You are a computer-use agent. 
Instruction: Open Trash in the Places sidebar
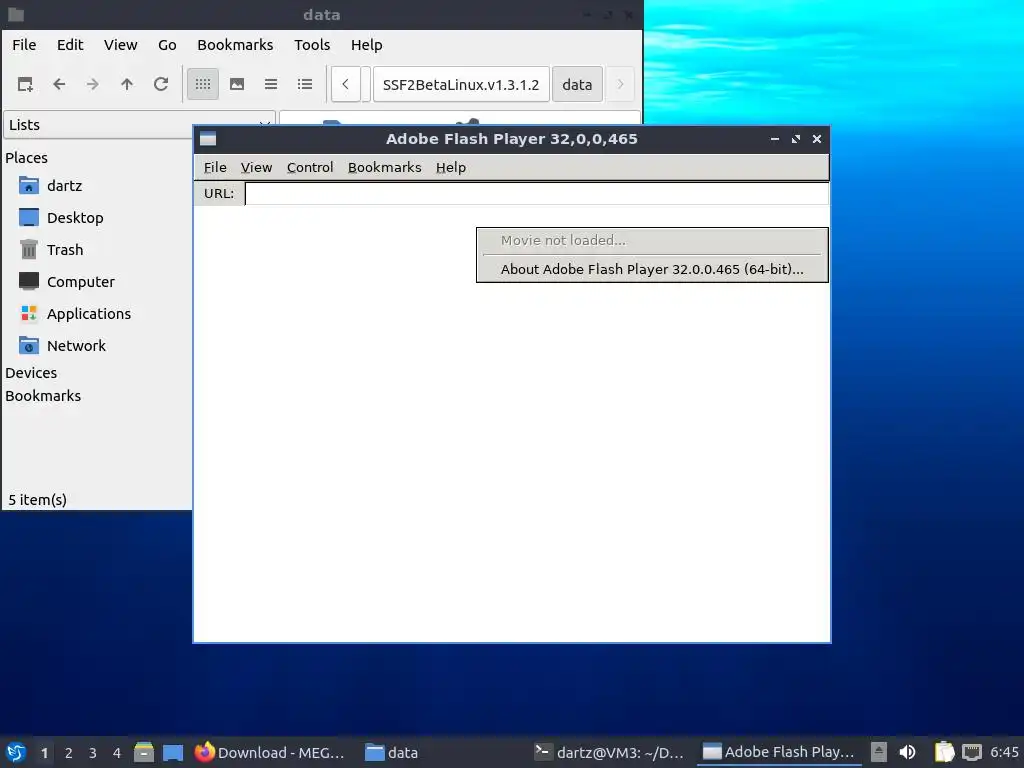51,249
